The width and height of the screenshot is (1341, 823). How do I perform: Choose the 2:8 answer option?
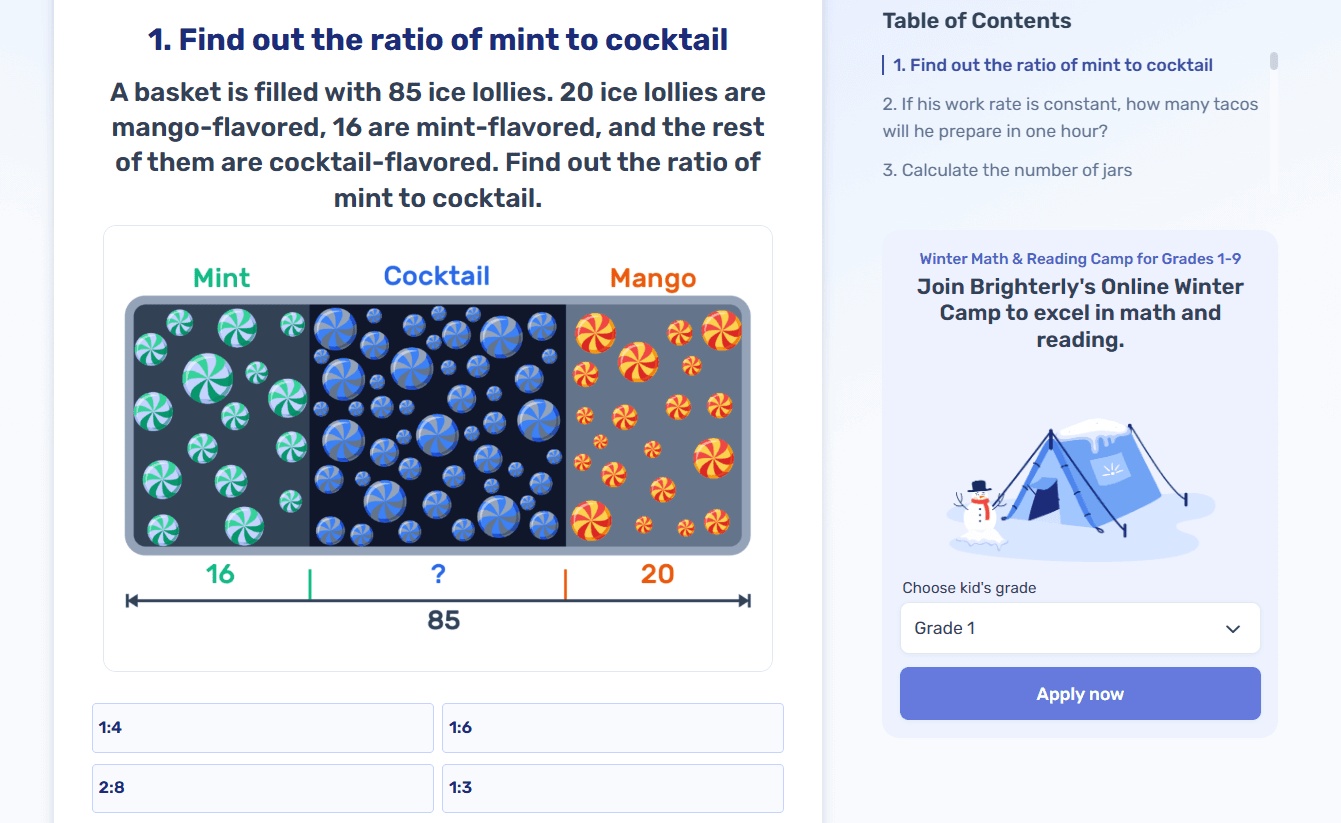click(x=262, y=788)
